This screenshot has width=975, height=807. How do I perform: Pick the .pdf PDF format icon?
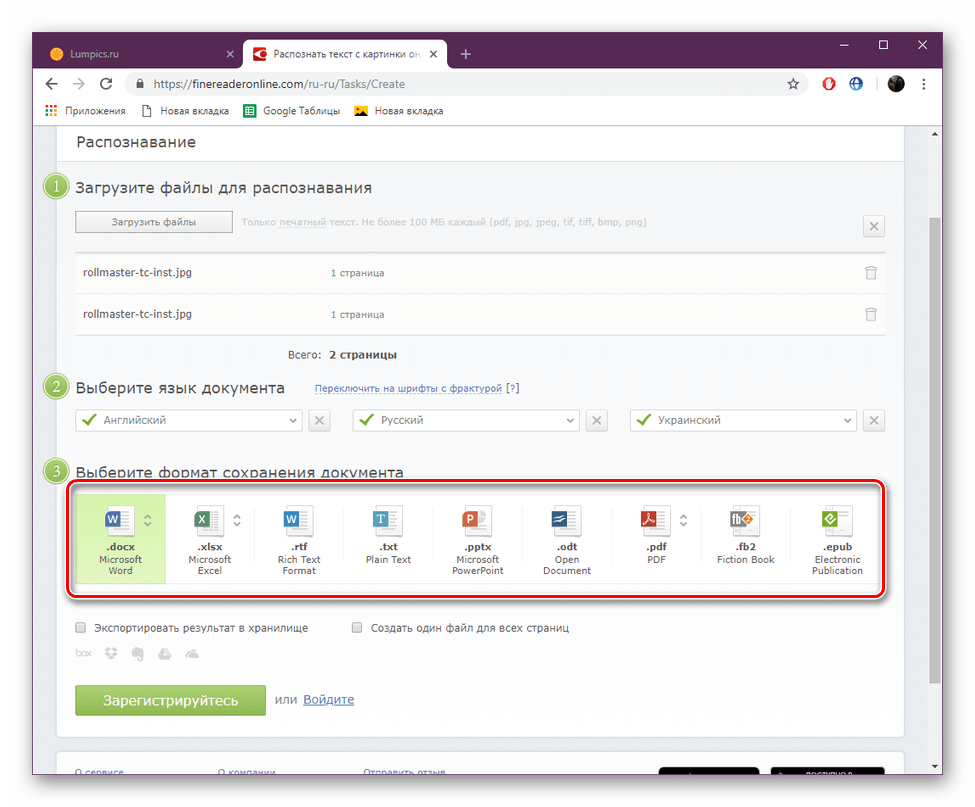[x=655, y=521]
